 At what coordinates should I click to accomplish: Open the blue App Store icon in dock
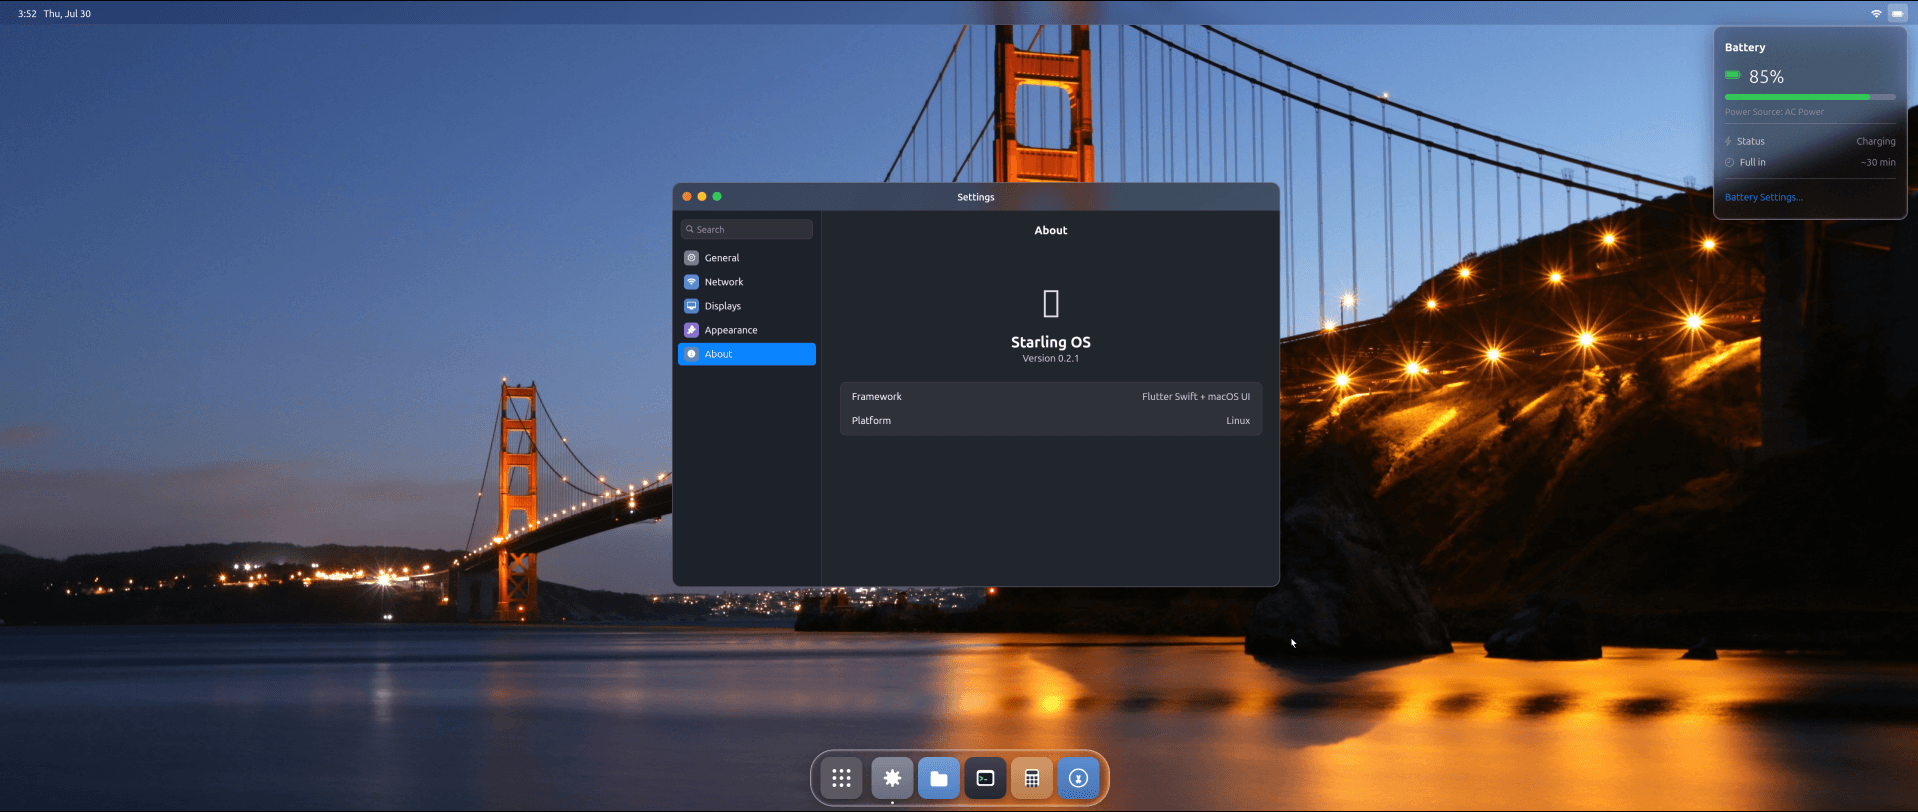click(1078, 778)
